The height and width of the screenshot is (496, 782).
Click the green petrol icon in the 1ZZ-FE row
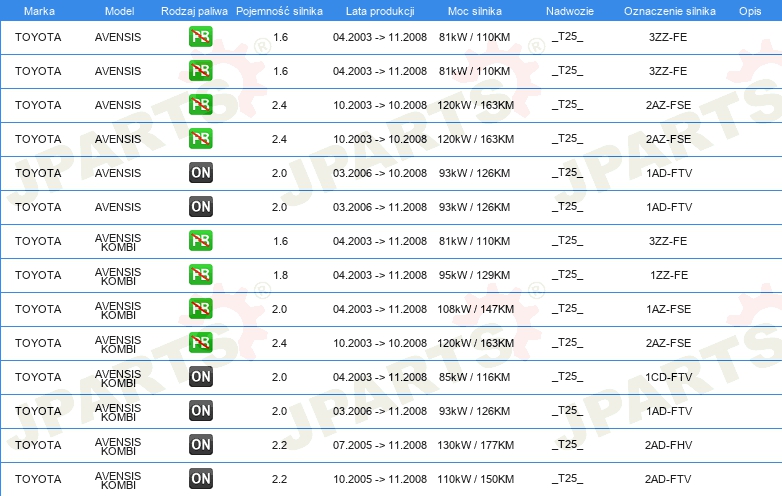(200, 275)
